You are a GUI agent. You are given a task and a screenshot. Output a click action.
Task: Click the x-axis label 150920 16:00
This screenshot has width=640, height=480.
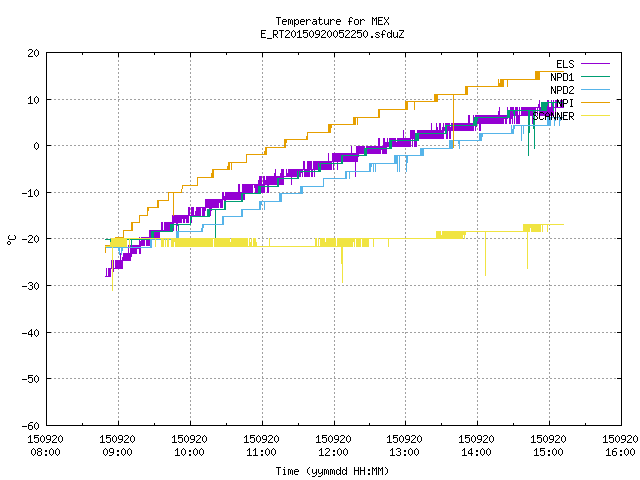click(x=620, y=446)
